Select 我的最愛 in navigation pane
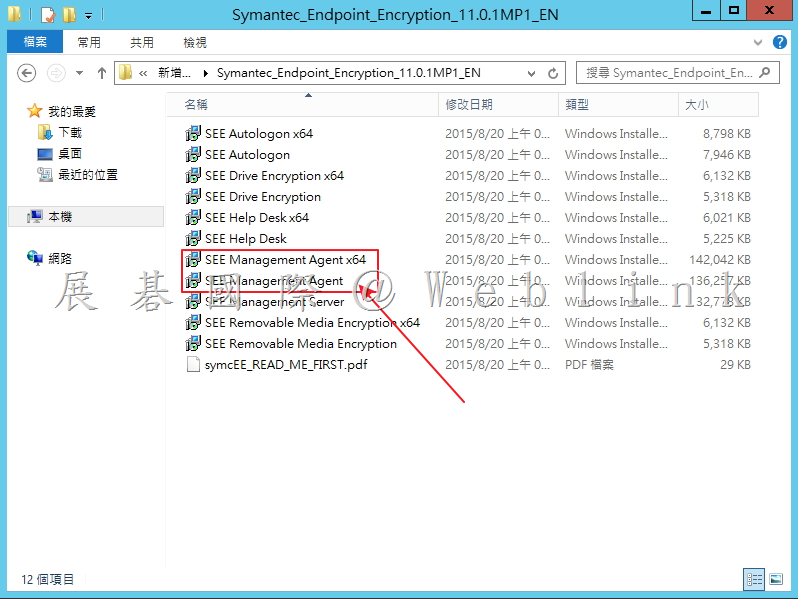The height and width of the screenshot is (599, 798). point(72,111)
